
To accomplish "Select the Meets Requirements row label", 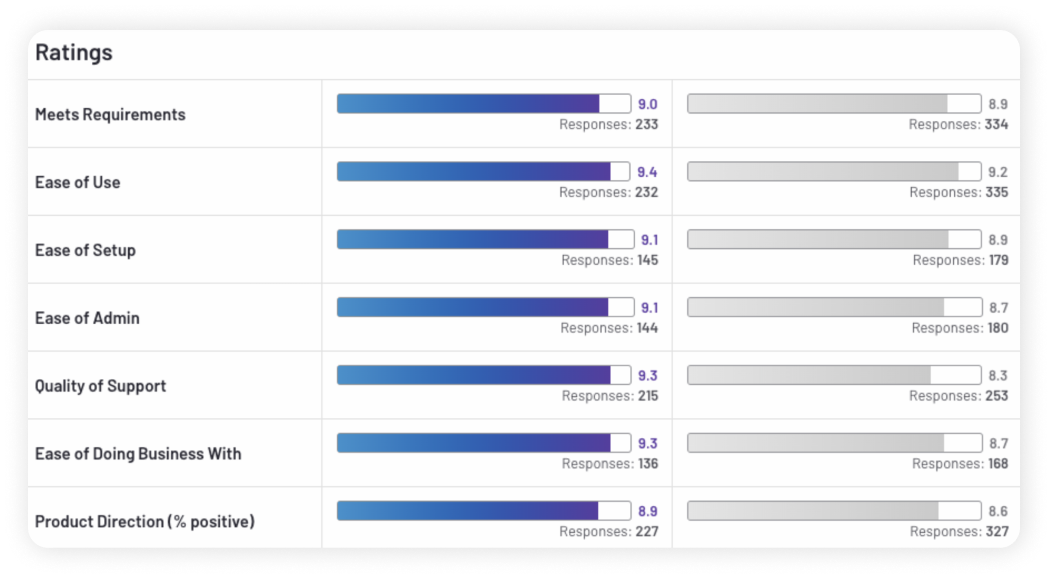I will [x=110, y=115].
